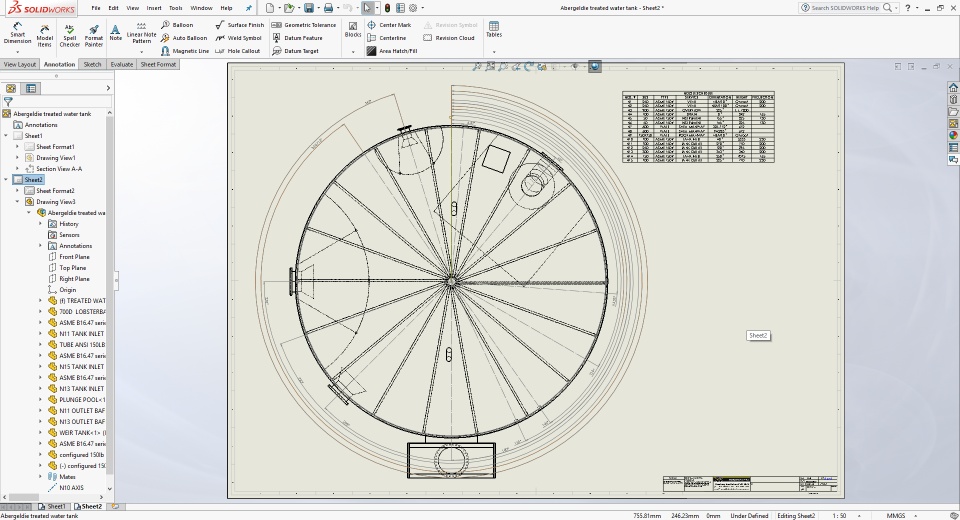Toggle the Select cursor tool
Image resolution: width=960 pixels, height=520 pixels.
pos(366,8)
